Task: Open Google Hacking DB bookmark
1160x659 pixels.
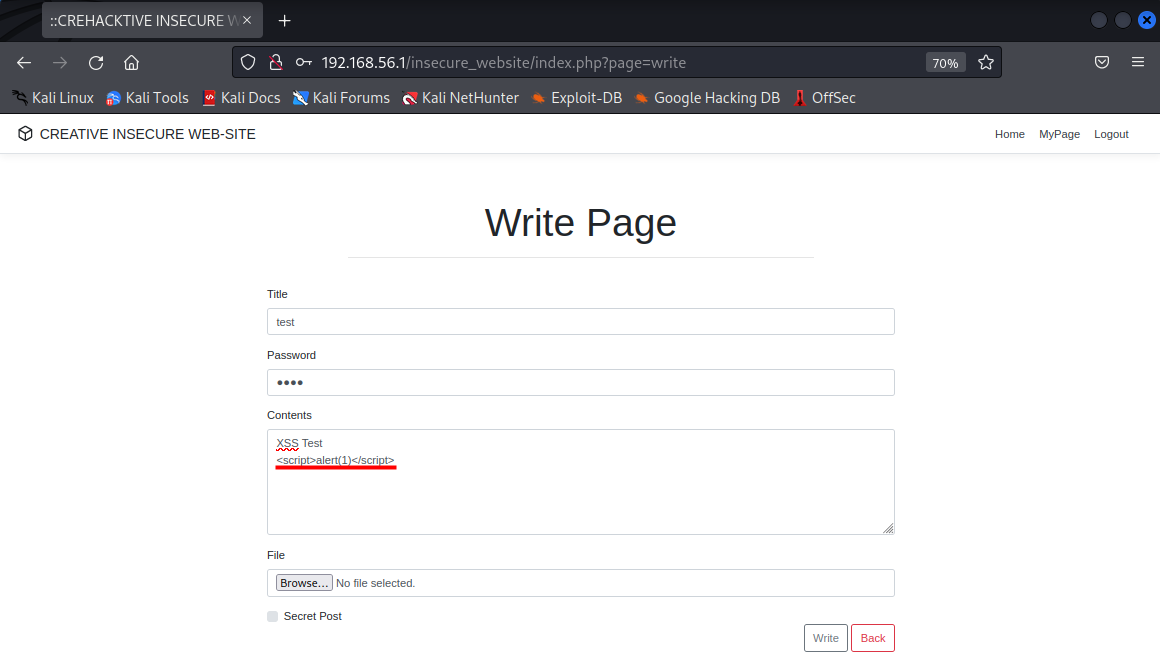Action: (x=707, y=98)
